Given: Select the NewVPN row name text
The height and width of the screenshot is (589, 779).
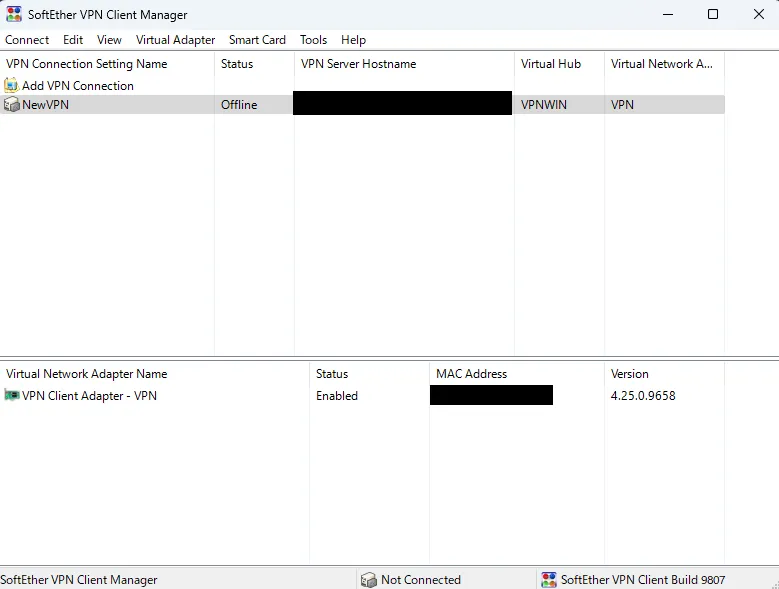Looking at the screenshot, I should [46, 105].
